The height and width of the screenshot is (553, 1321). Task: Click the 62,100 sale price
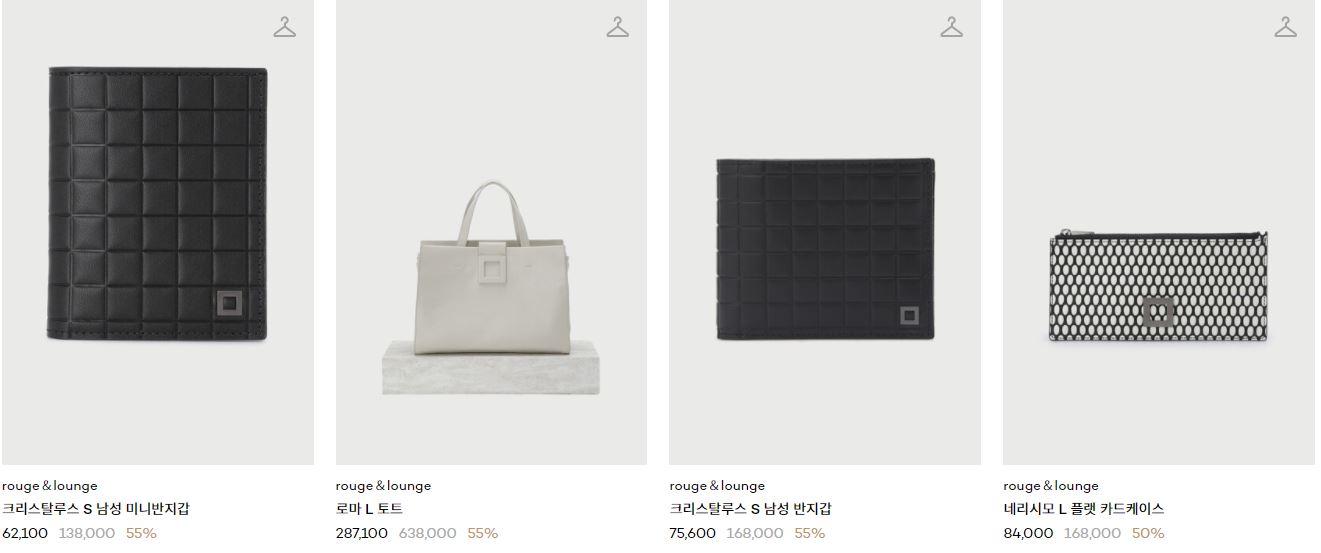coord(25,533)
